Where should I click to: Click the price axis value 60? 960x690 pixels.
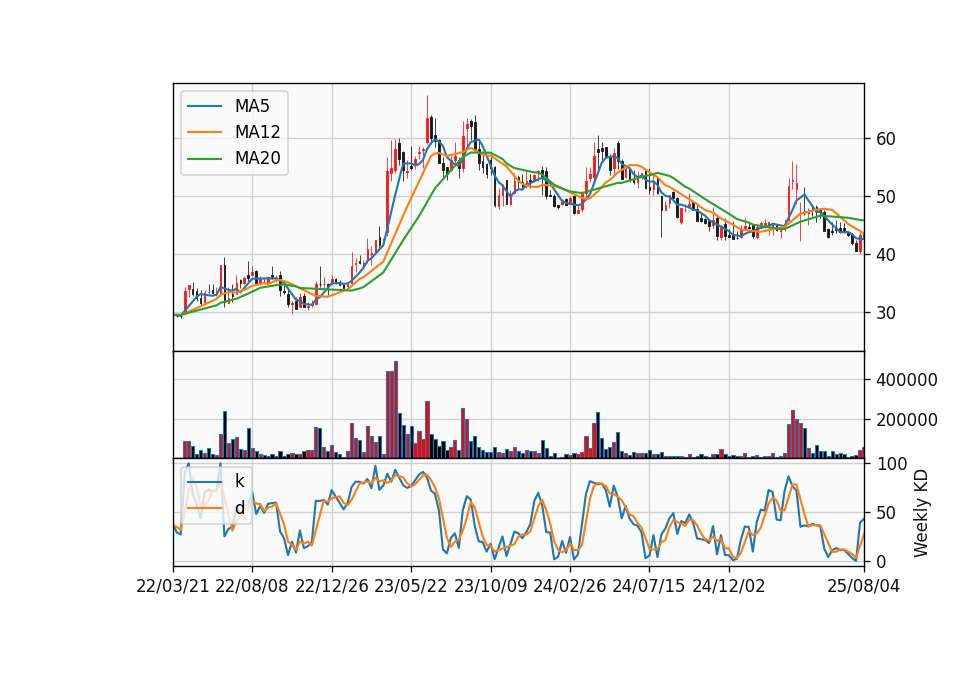(886, 139)
